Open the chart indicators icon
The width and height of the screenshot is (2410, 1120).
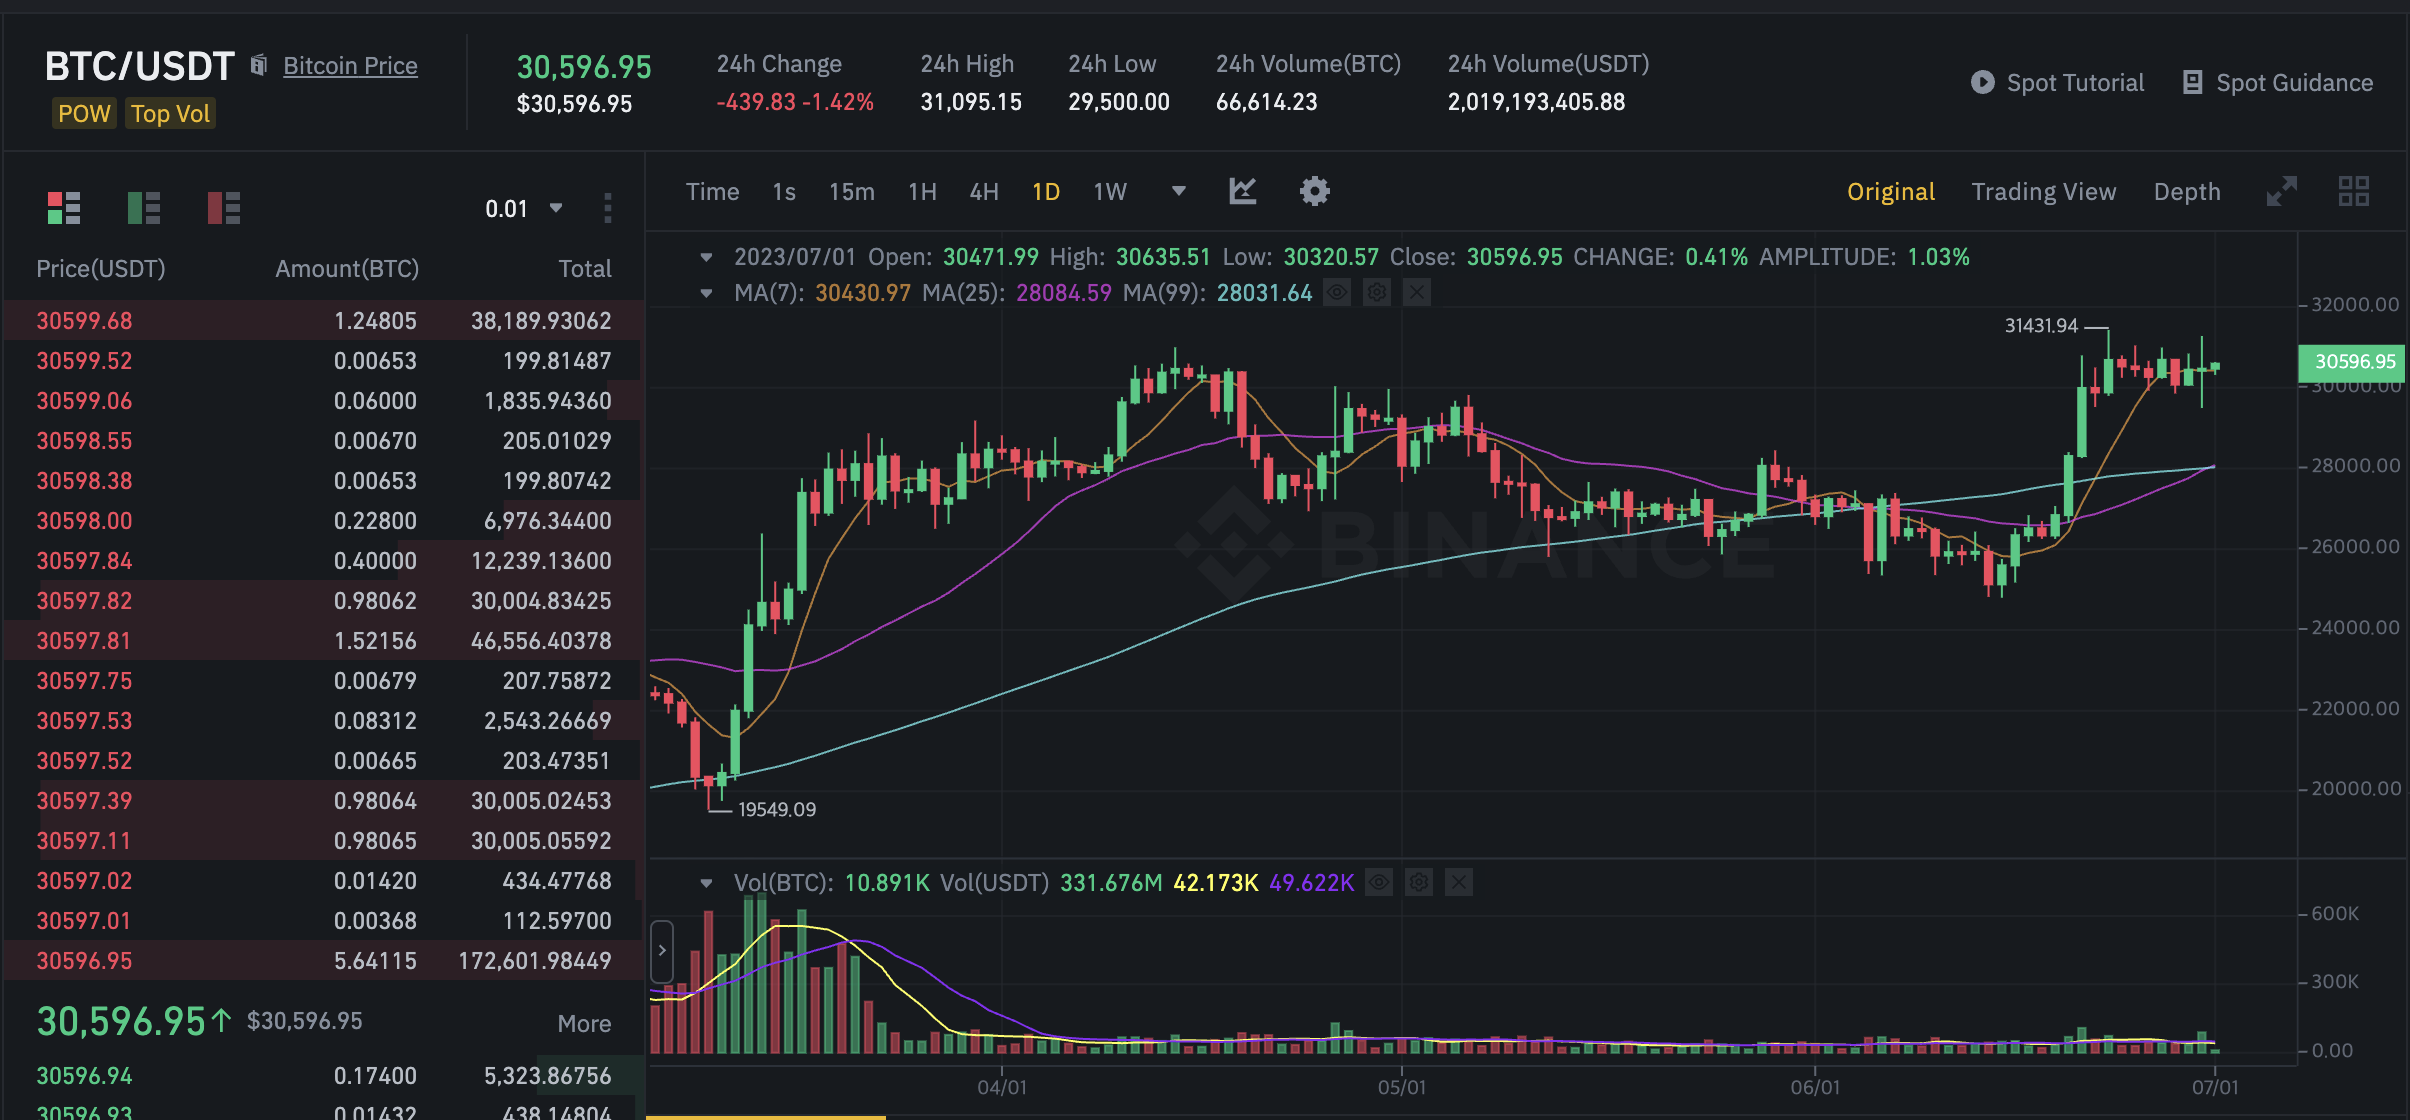(1242, 191)
